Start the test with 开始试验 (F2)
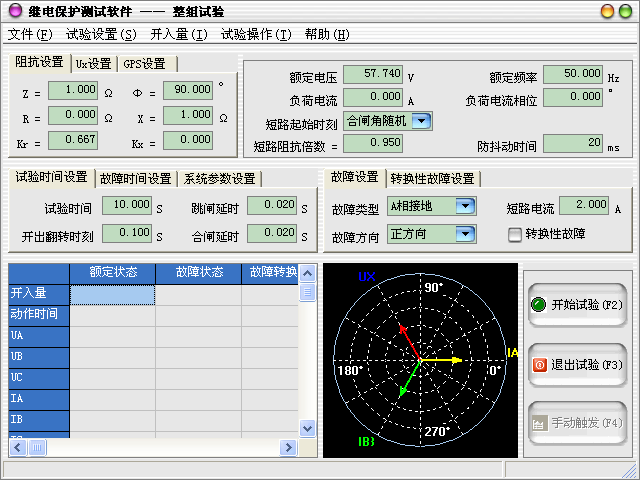Viewport: 640px width, 480px height. click(576, 305)
